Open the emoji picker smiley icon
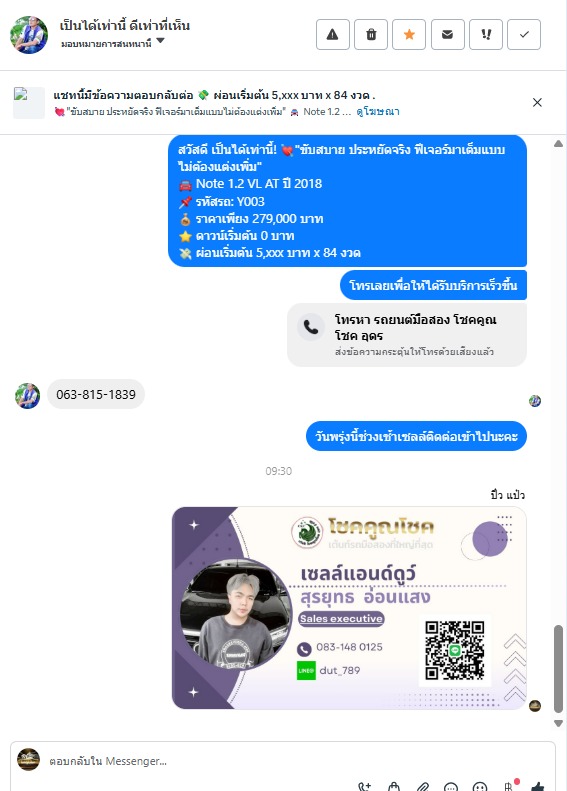 tap(480, 787)
